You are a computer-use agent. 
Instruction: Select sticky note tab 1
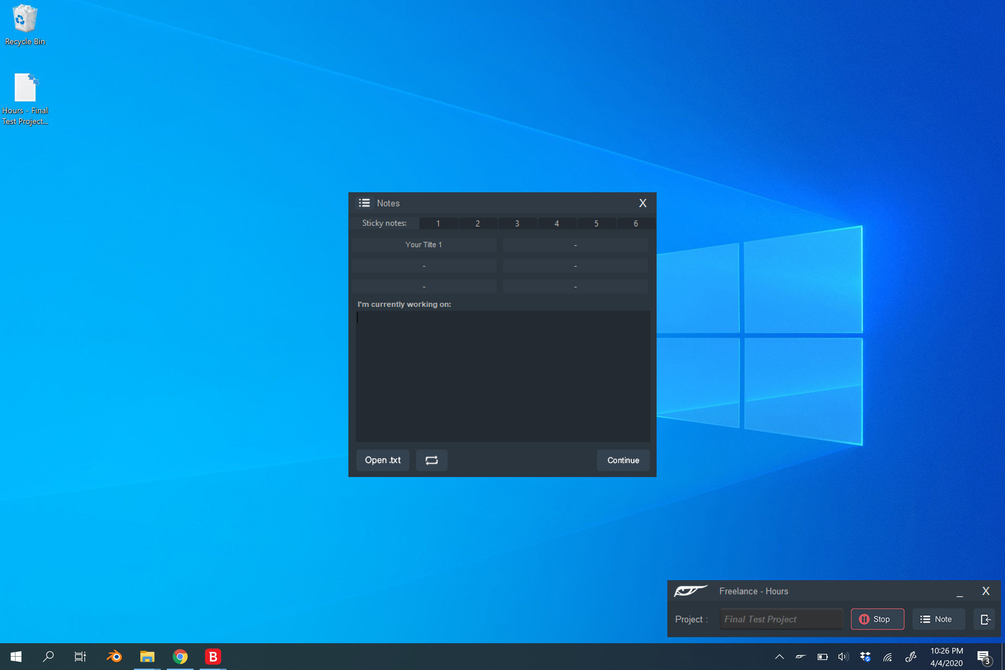click(x=438, y=223)
